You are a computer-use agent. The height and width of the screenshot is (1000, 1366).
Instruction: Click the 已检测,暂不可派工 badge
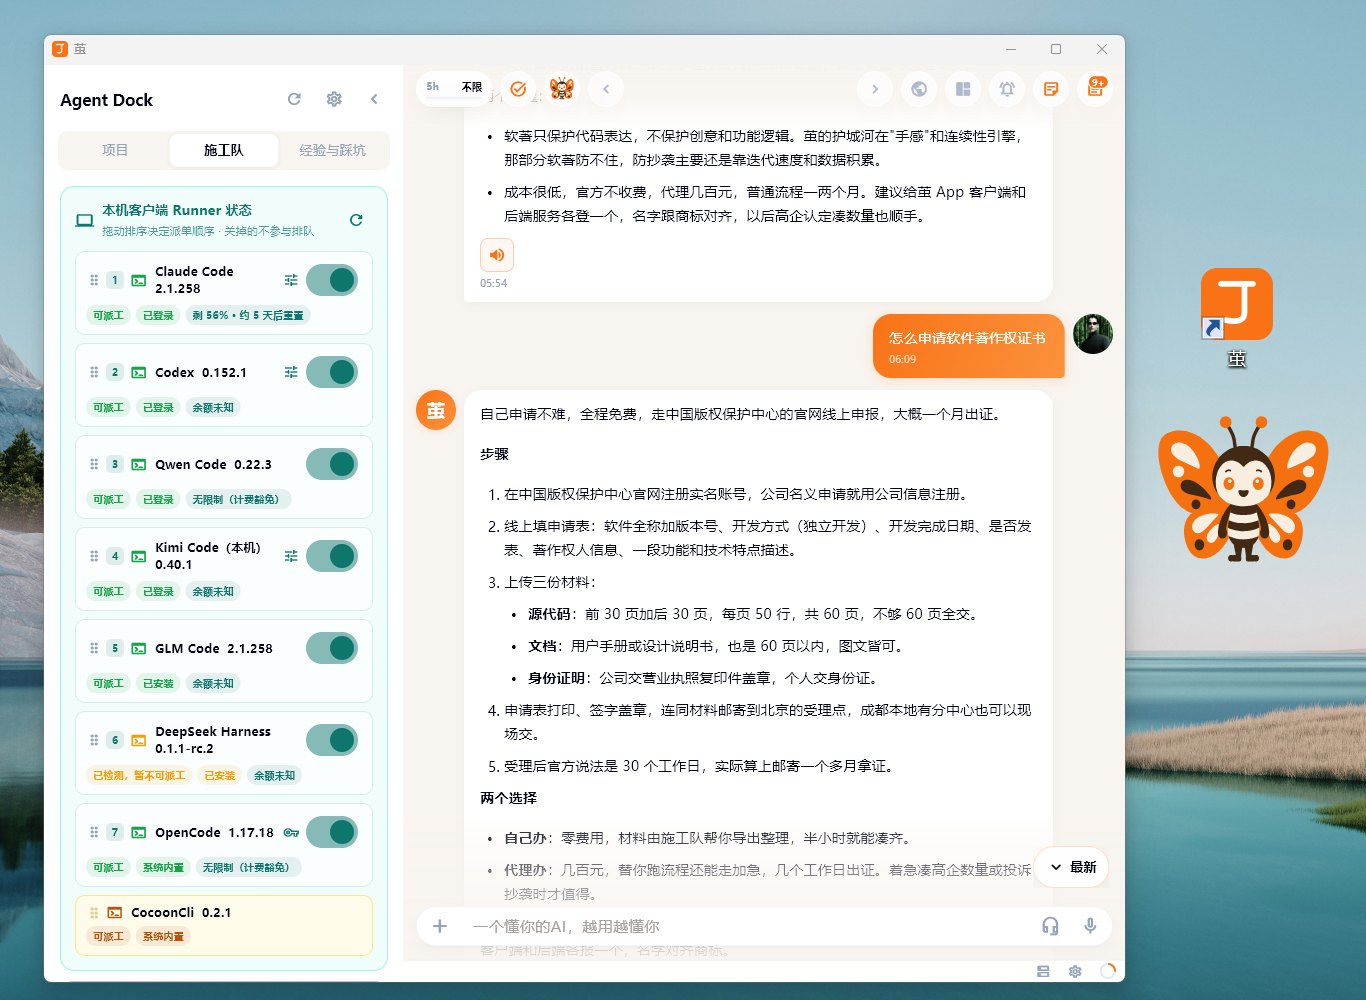[139, 775]
